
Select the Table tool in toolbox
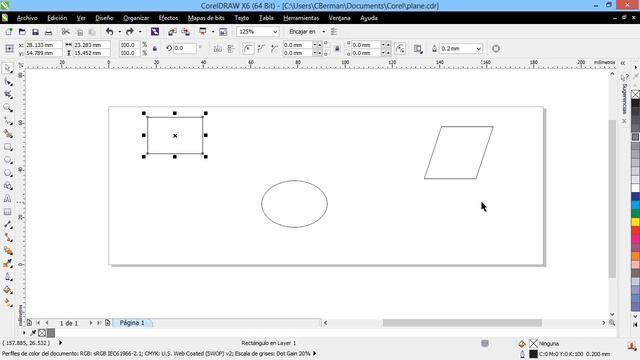click(x=8, y=212)
